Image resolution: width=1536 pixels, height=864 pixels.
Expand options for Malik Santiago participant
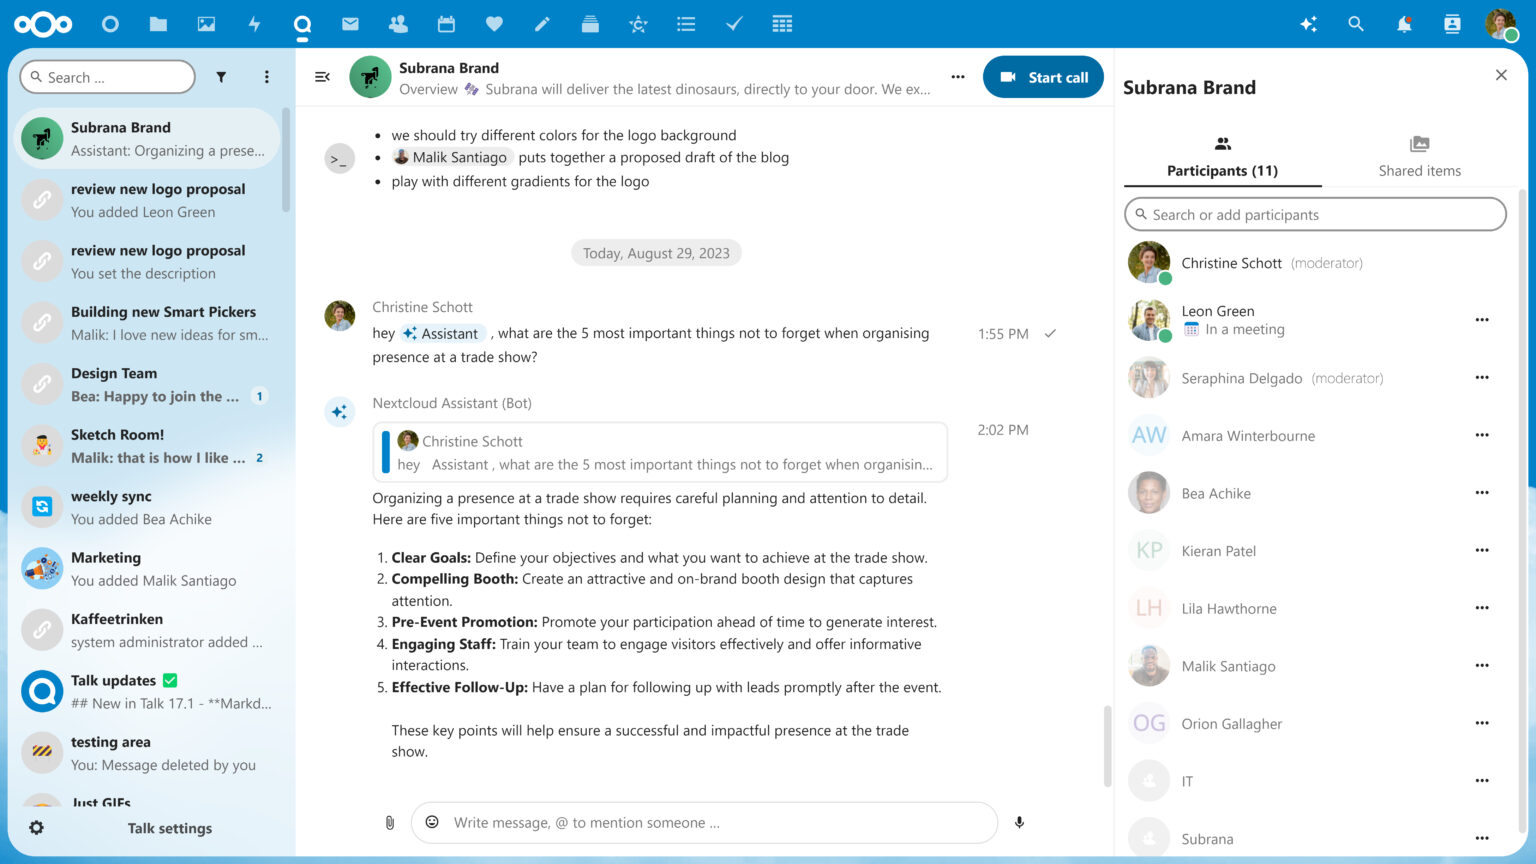click(x=1482, y=665)
